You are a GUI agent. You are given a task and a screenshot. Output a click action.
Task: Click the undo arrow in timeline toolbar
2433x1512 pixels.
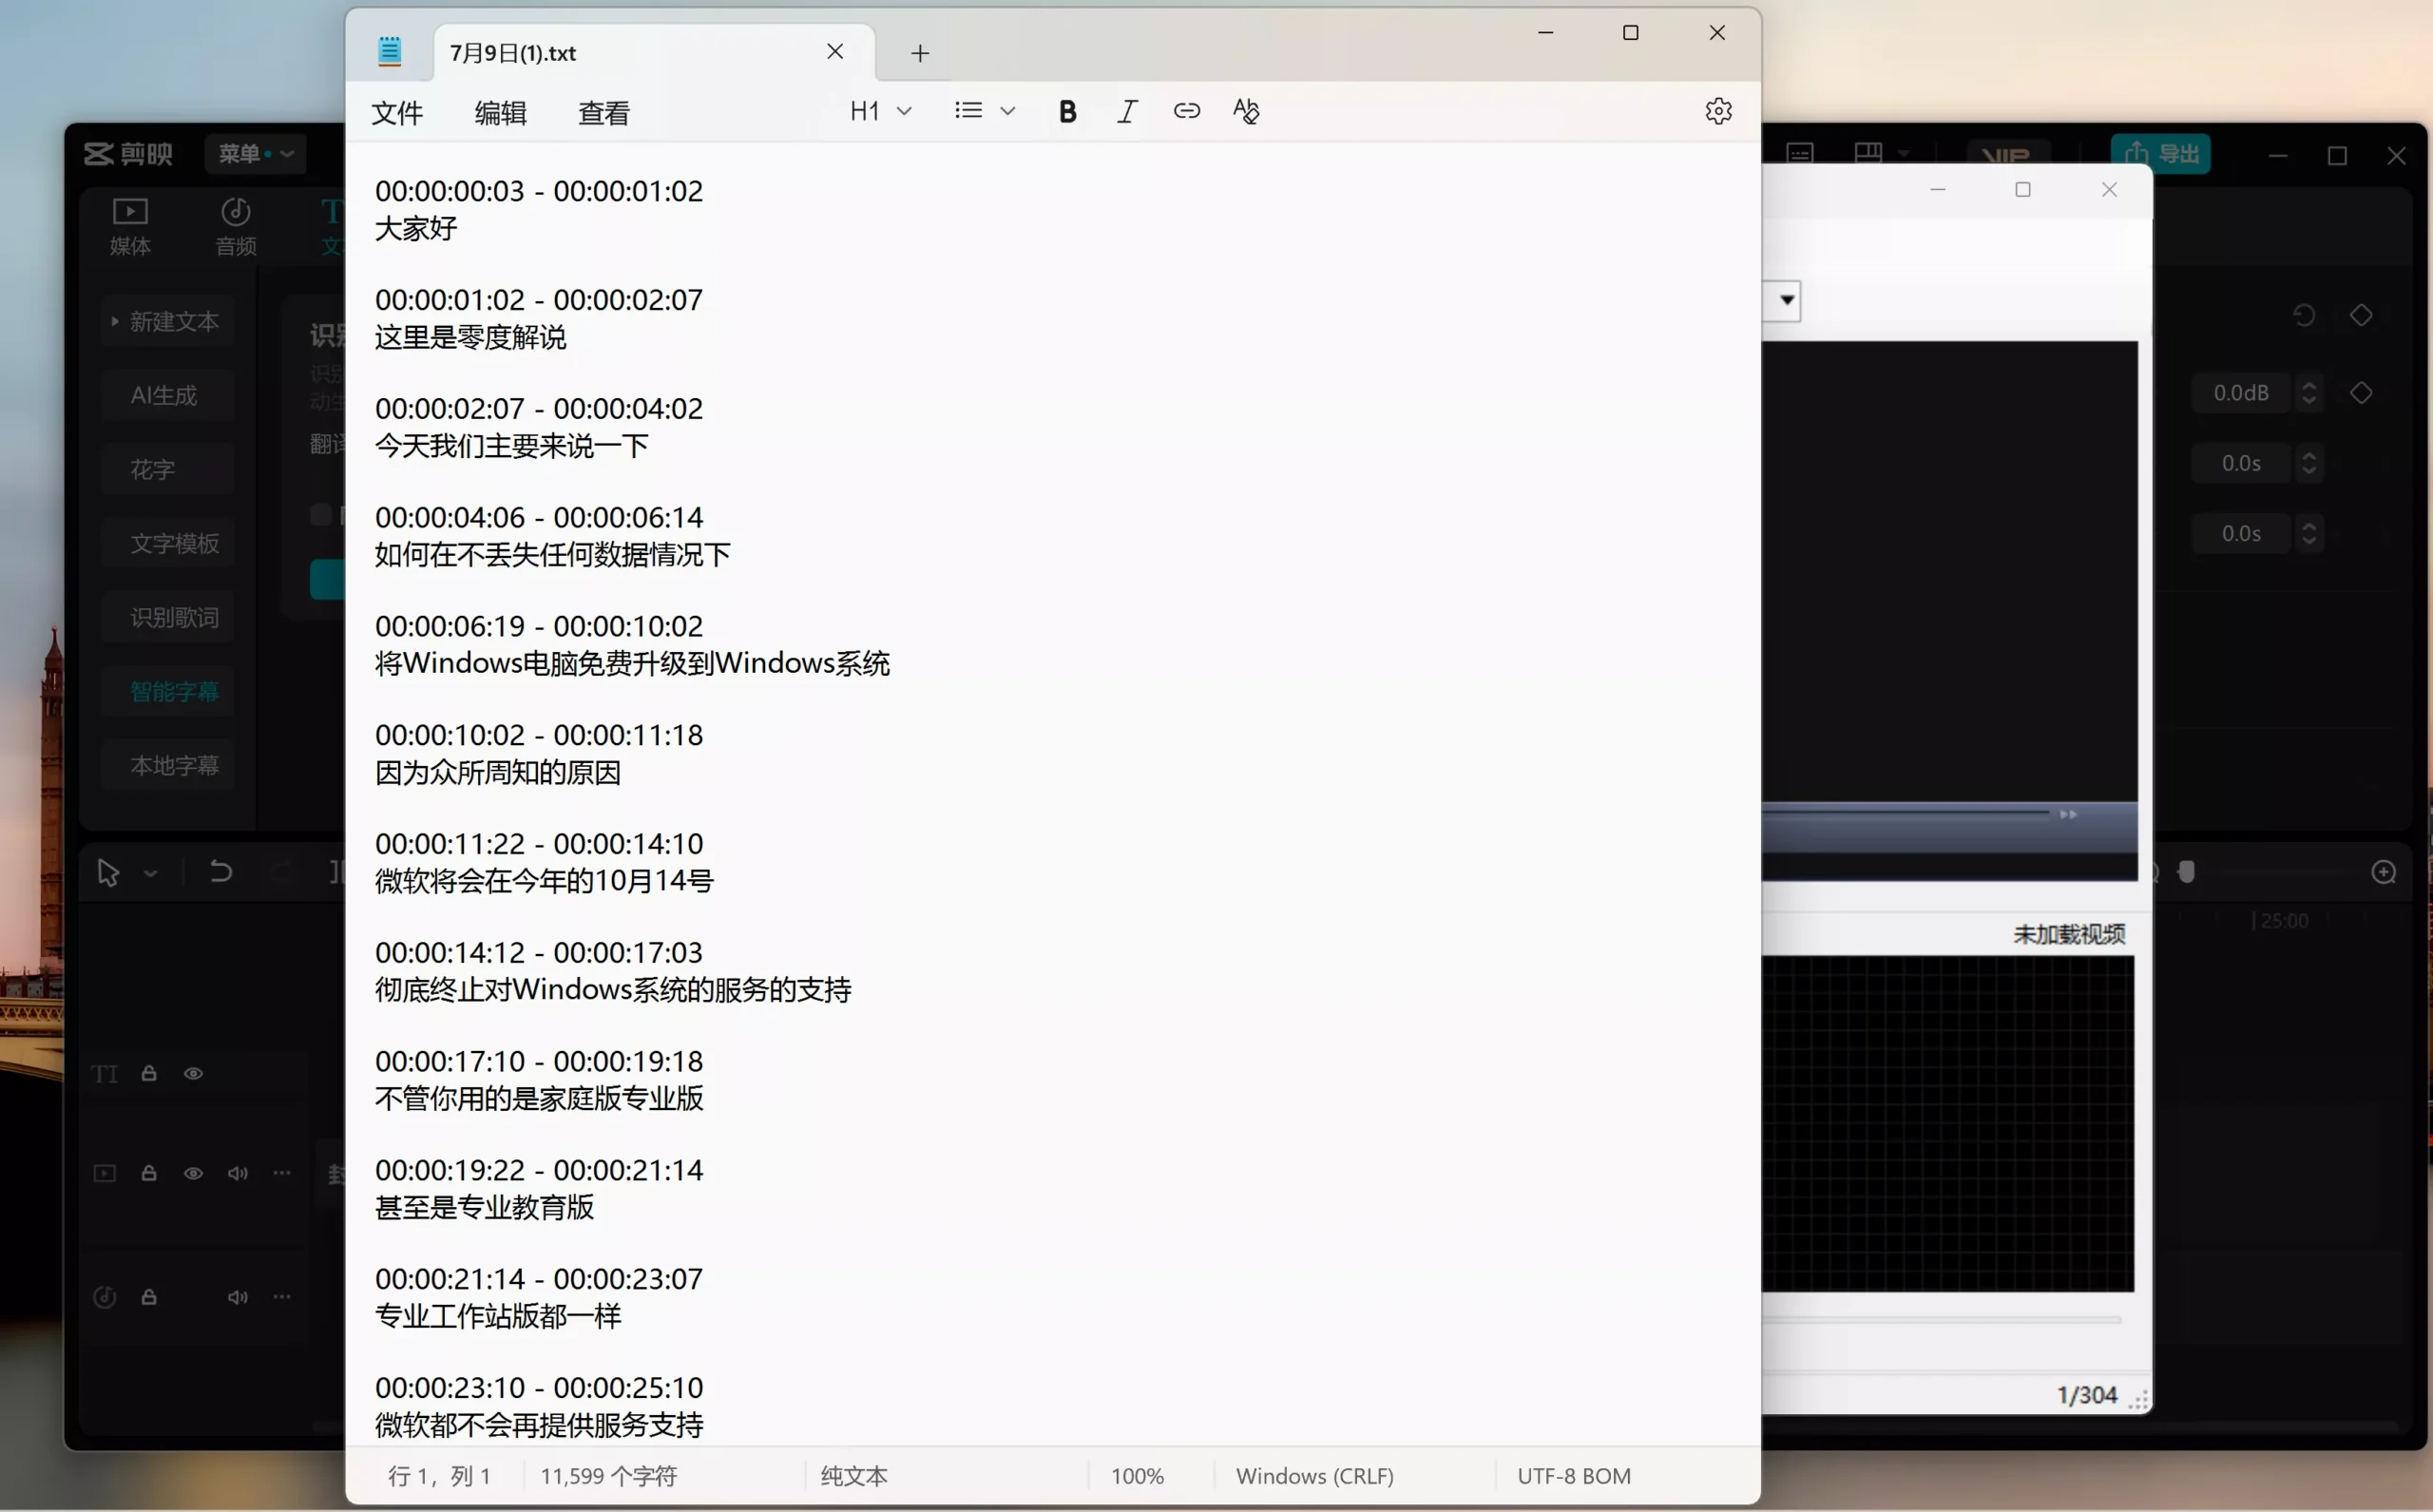point(221,872)
